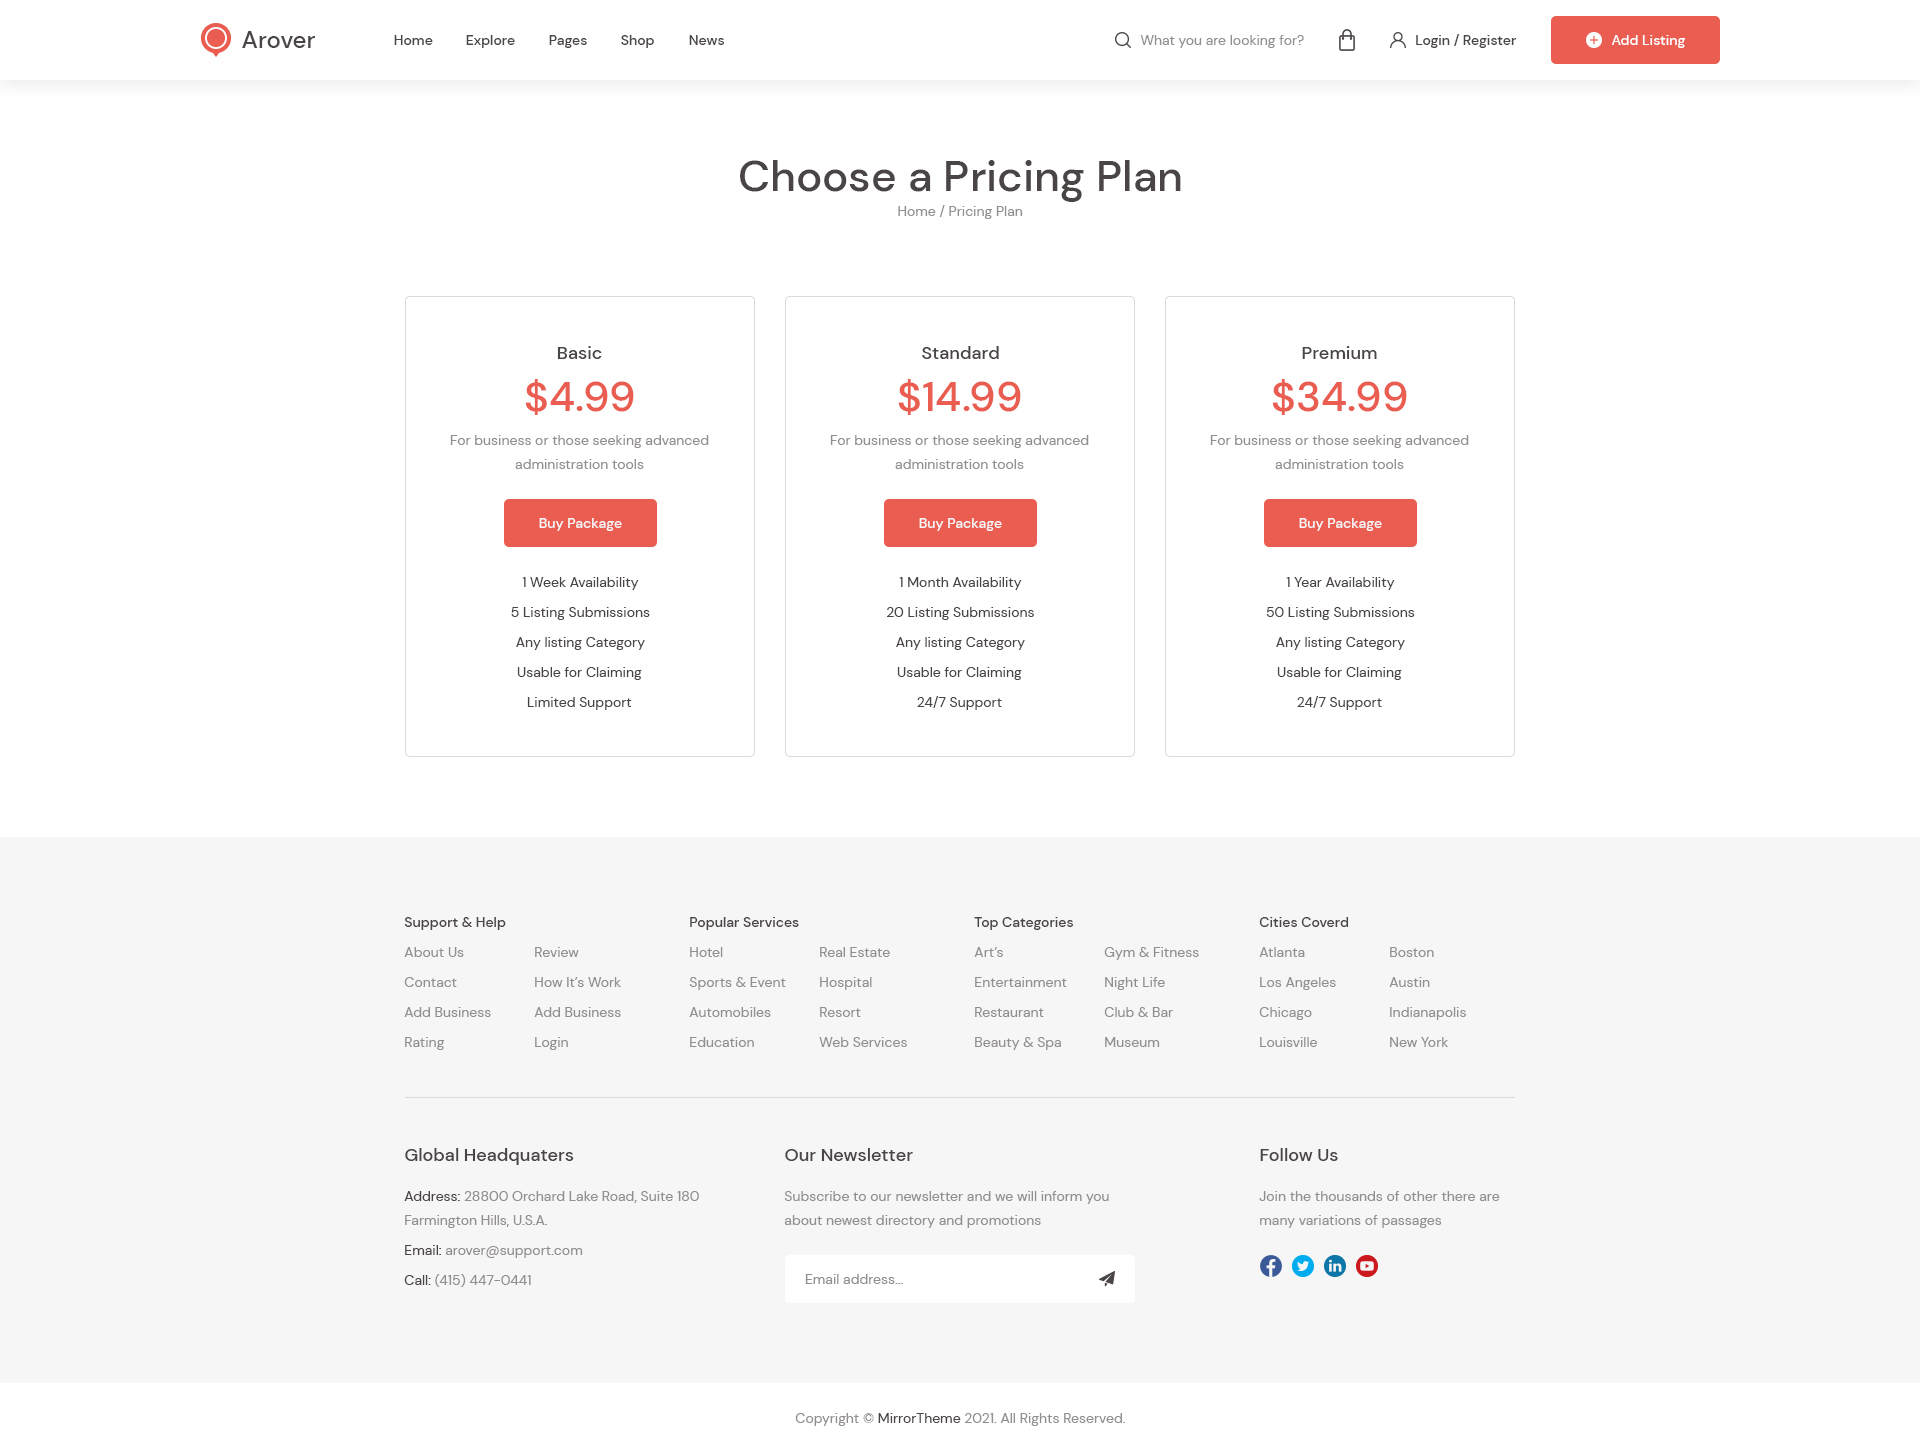Click the Arover logo icon

215,39
